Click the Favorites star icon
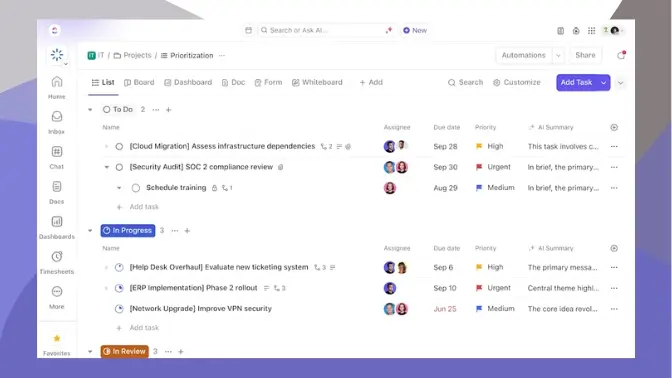 click(x=57, y=338)
